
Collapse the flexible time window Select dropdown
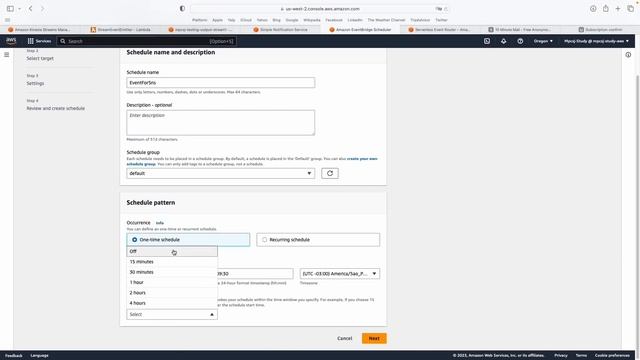[172, 314]
